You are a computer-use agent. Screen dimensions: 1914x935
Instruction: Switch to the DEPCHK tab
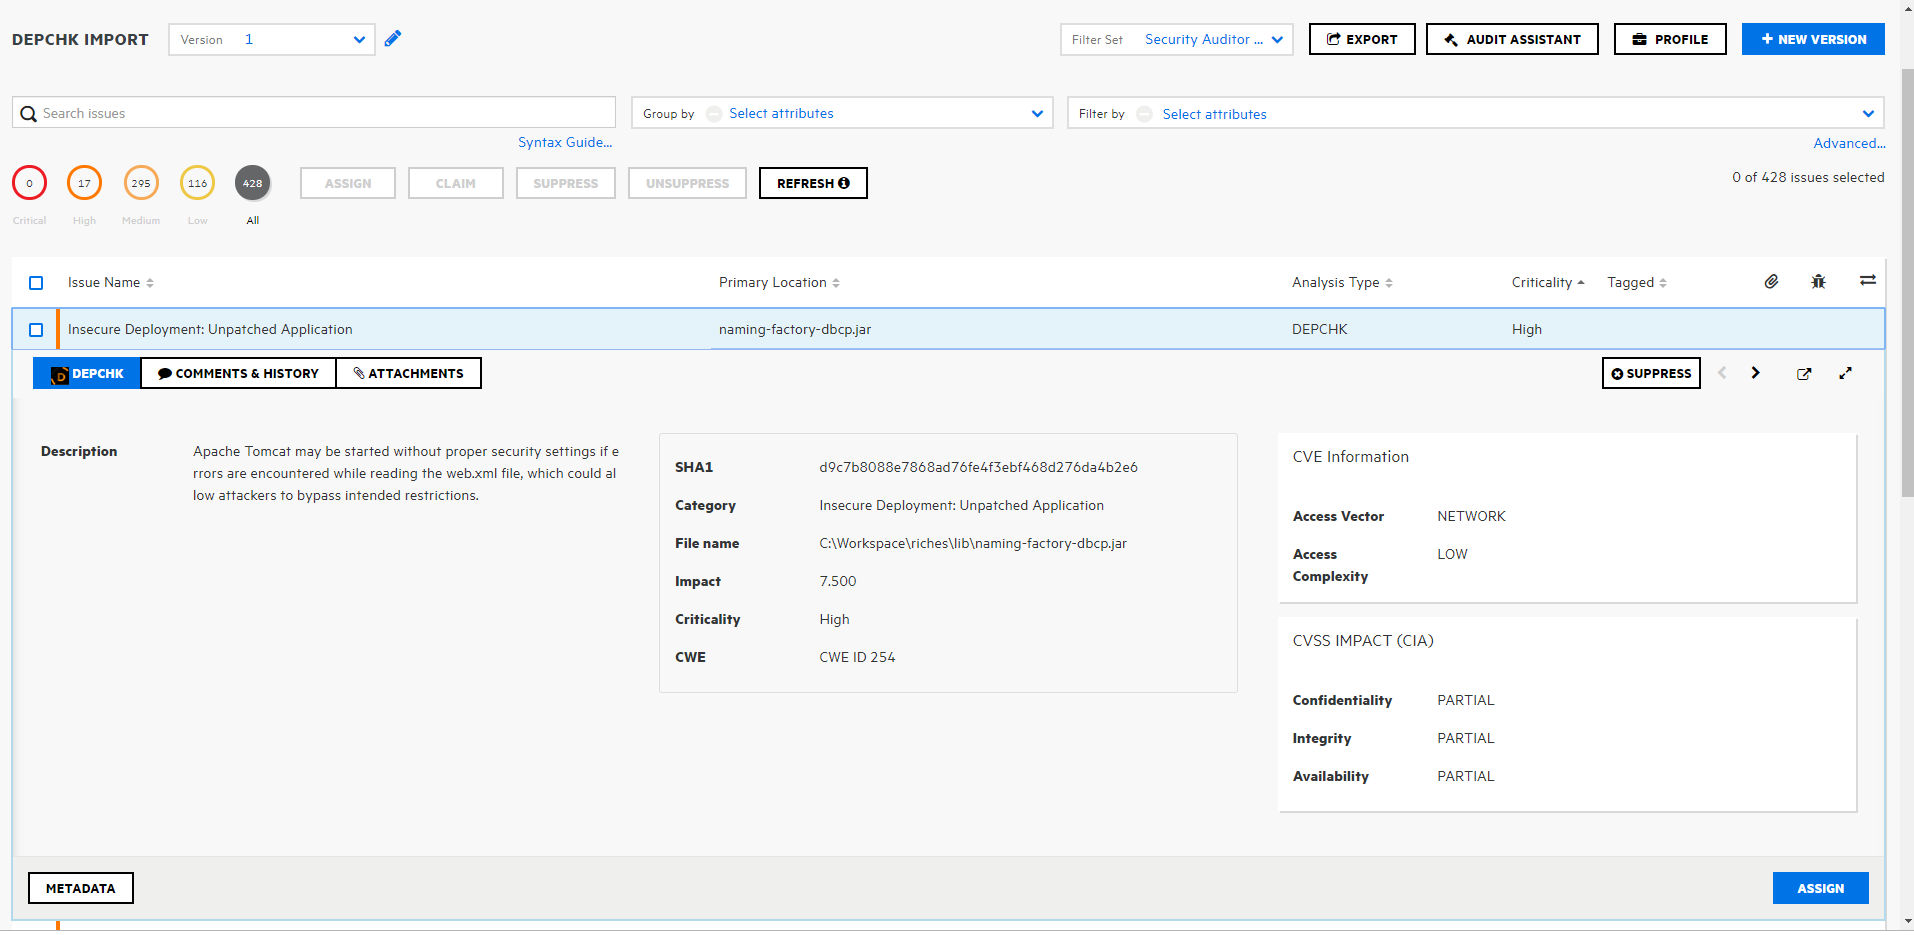pyautogui.click(x=87, y=373)
